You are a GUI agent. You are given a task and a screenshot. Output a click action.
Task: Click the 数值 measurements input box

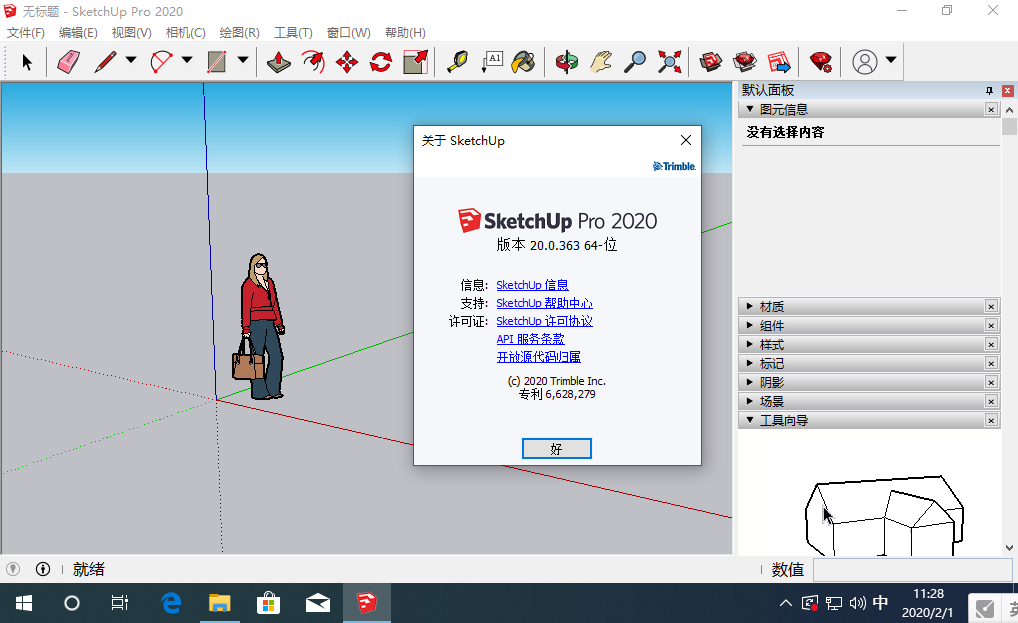pos(912,570)
